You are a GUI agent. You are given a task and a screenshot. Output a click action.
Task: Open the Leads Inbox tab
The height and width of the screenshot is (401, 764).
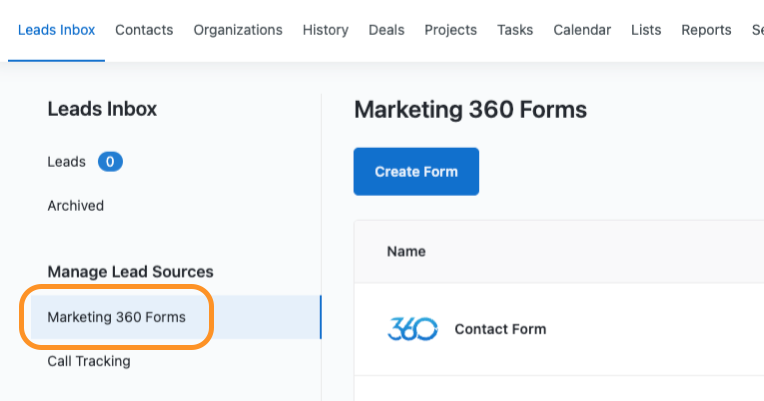57,30
